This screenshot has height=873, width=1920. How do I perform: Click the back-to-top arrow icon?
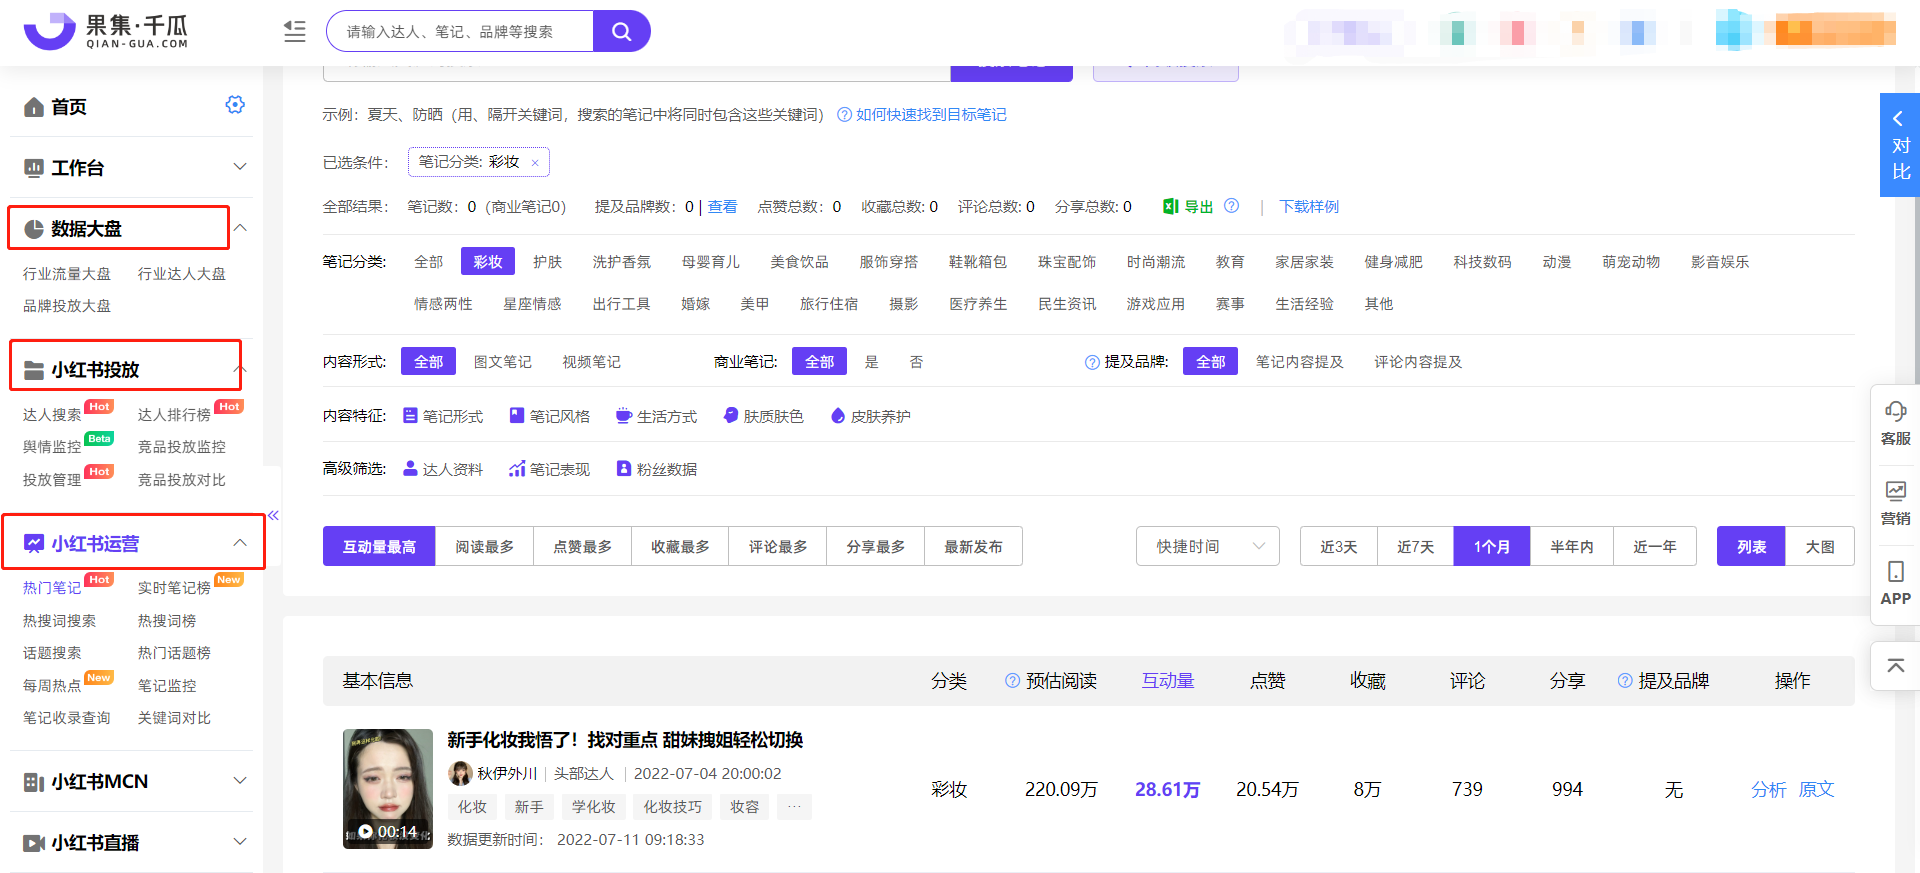[1895, 666]
